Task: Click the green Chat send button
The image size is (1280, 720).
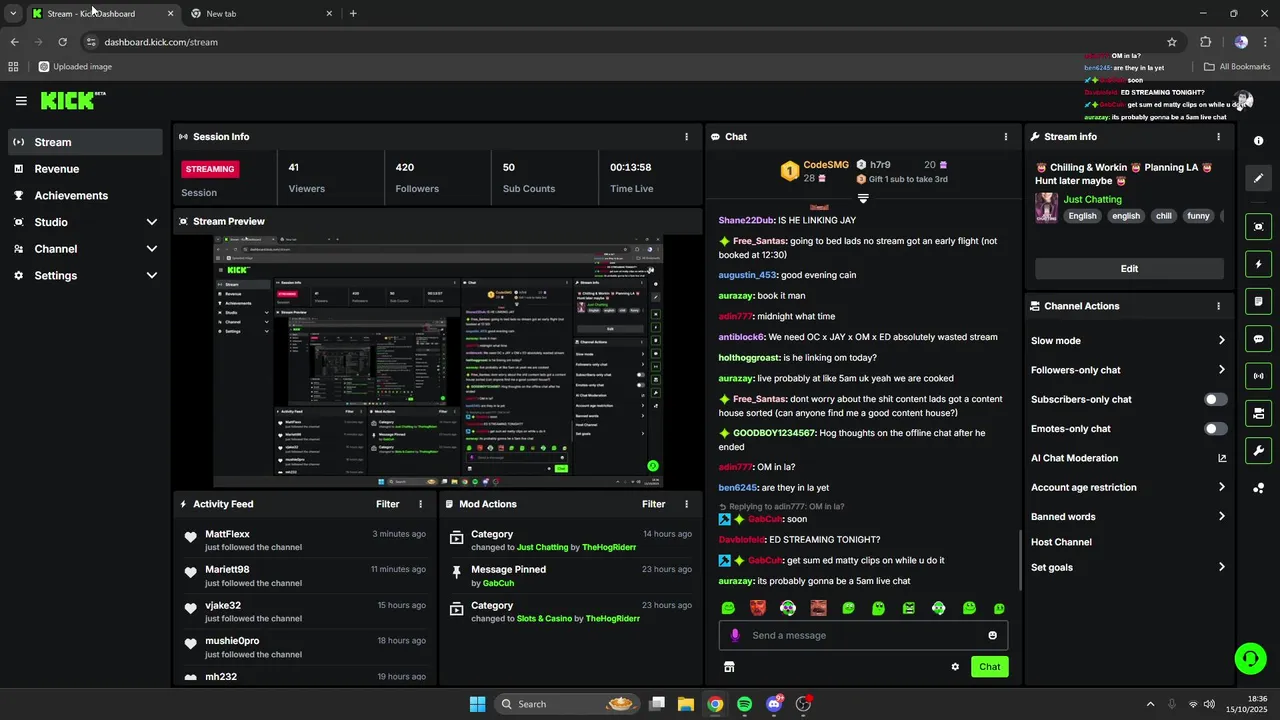Action: pyautogui.click(x=989, y=667)
